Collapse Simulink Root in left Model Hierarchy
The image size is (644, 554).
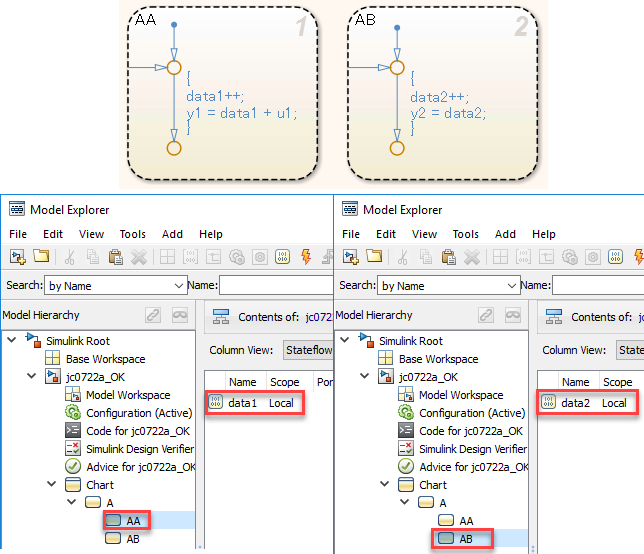pos(12,340)
